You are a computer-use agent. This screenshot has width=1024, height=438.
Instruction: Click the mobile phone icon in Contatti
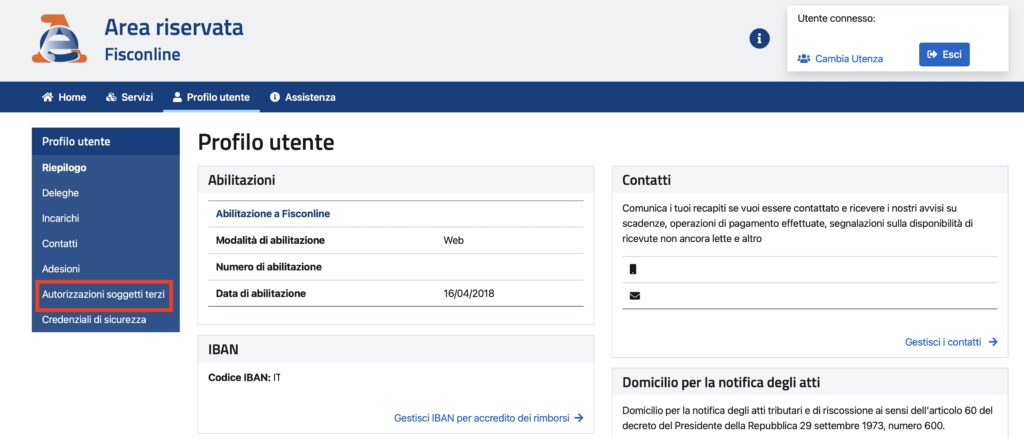pyautogui.click(x=633, y=269)
